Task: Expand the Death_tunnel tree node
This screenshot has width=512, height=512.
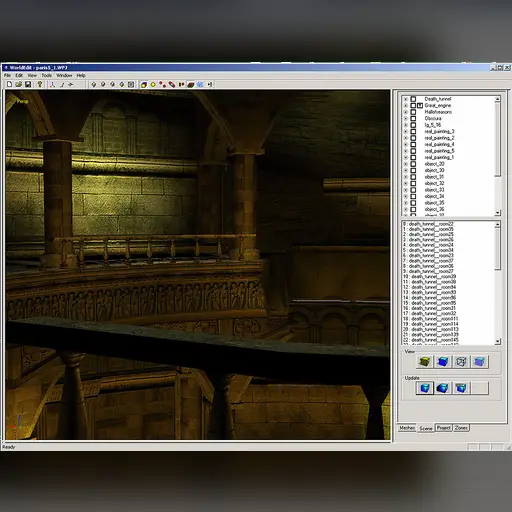Action: [406, 99]
